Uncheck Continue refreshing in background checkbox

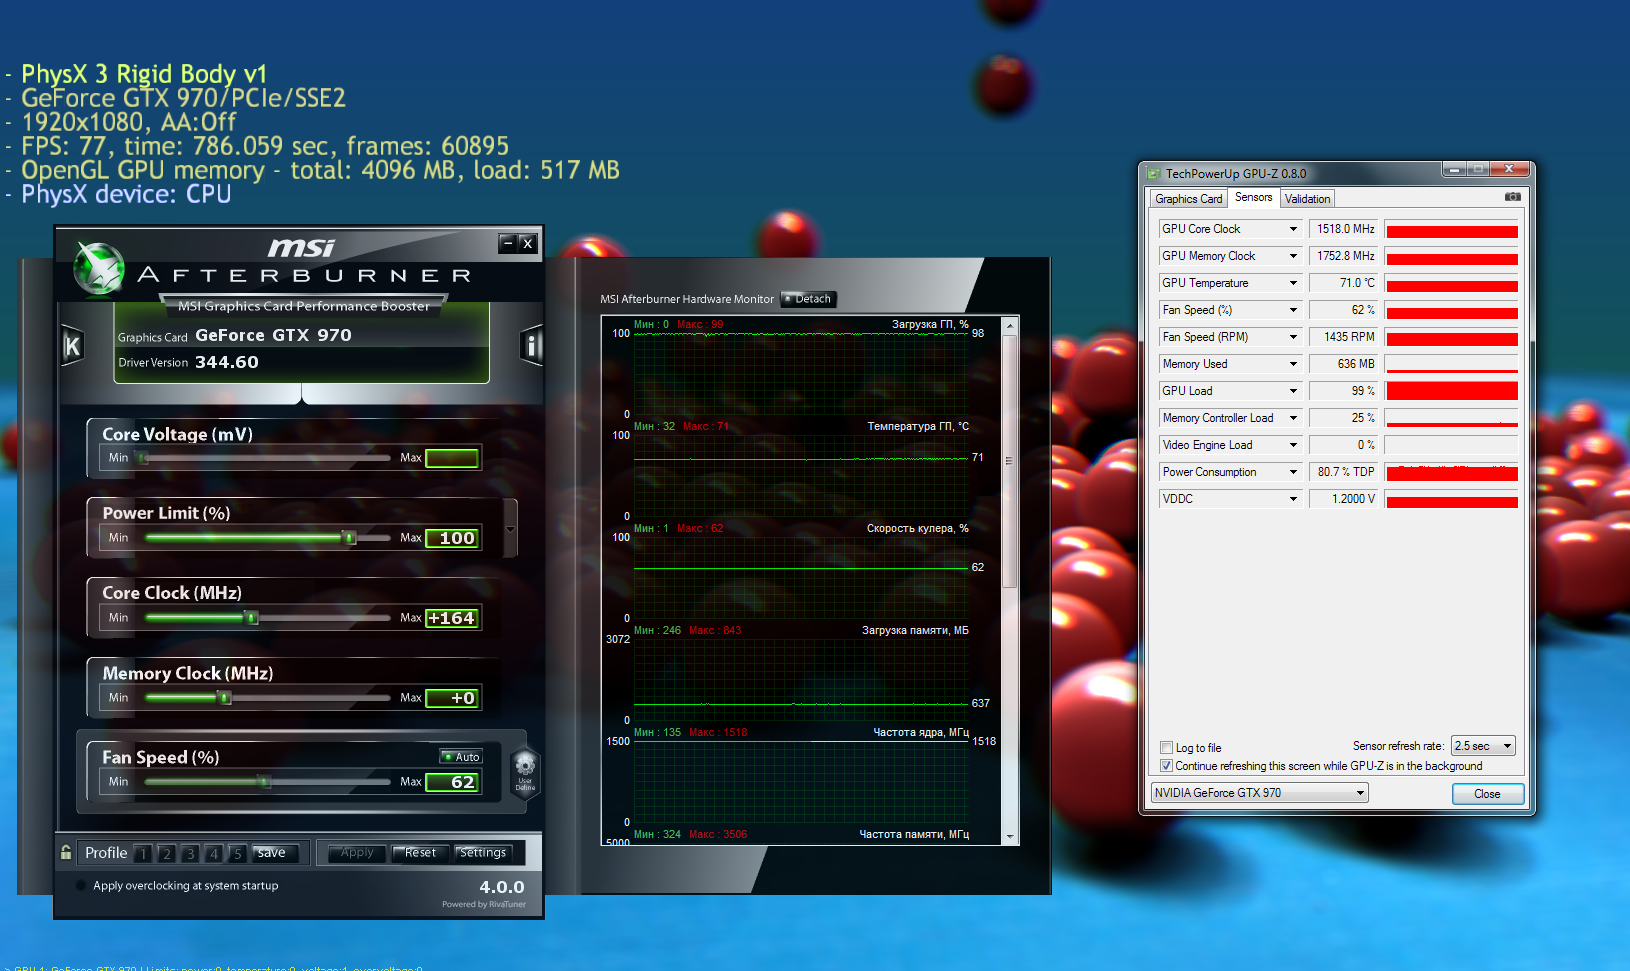tap(1166, 766)
